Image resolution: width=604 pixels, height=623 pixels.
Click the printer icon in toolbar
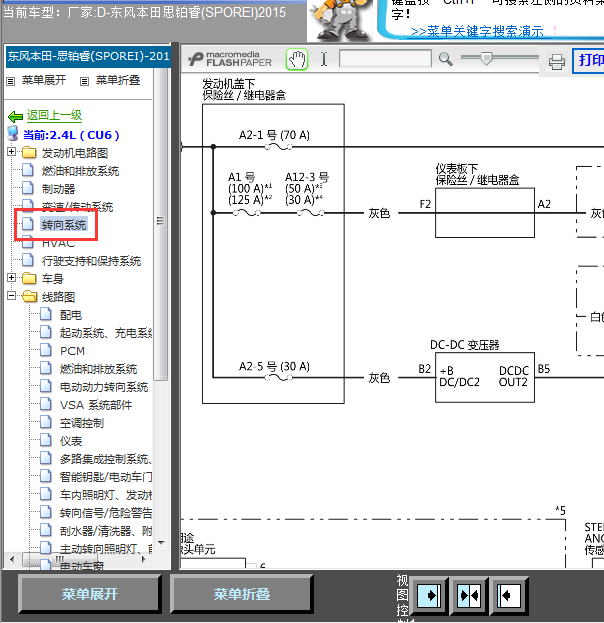[556, 62]
